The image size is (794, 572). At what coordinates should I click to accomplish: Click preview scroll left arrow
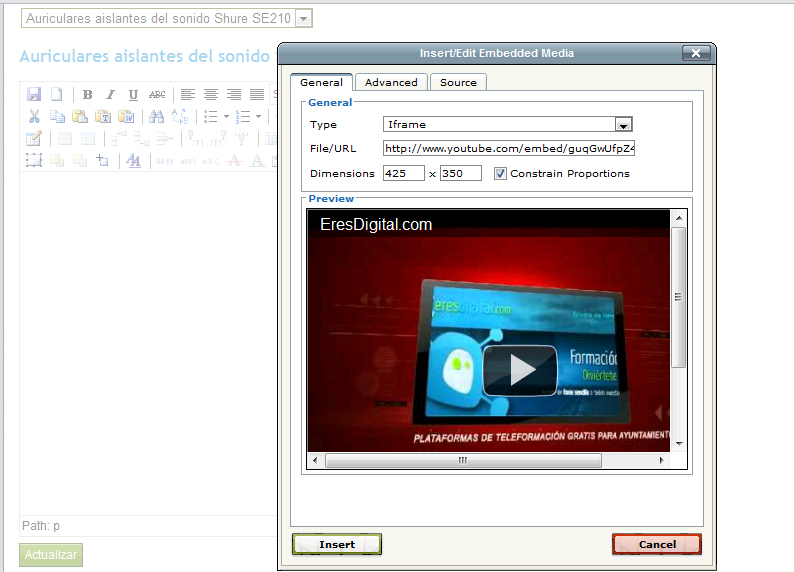[315, 460]
